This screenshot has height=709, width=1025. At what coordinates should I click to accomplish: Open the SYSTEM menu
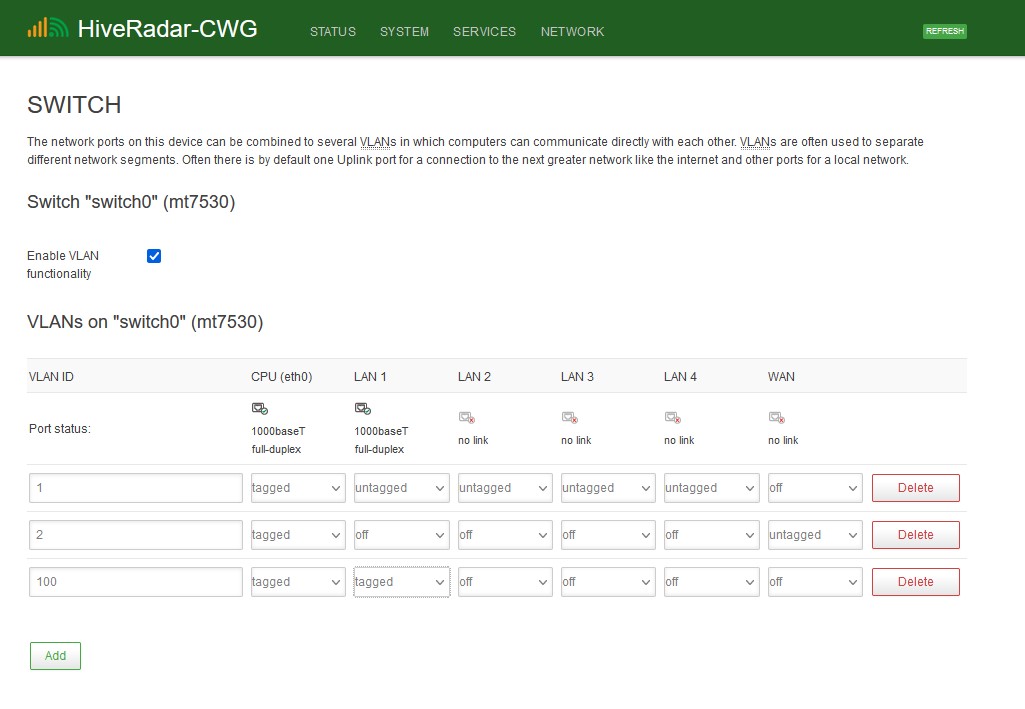click(x=404, y=31)
